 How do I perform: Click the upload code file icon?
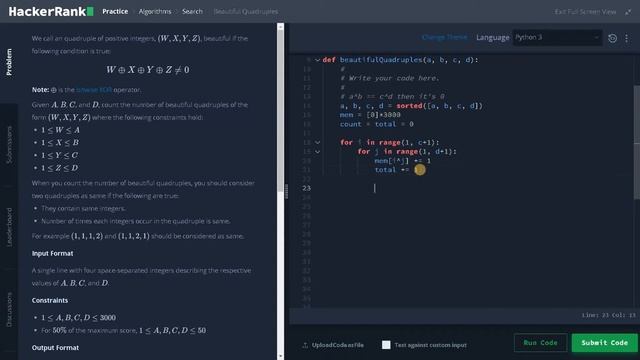pyautogui.click(x=305, y=345)
